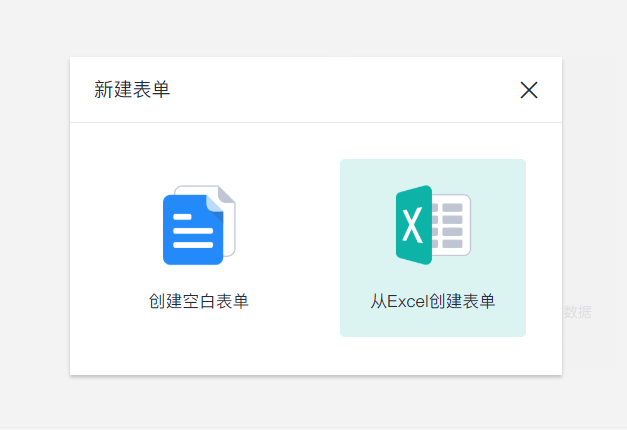Close the 新建表单 dialog

(x=529, y=90)
